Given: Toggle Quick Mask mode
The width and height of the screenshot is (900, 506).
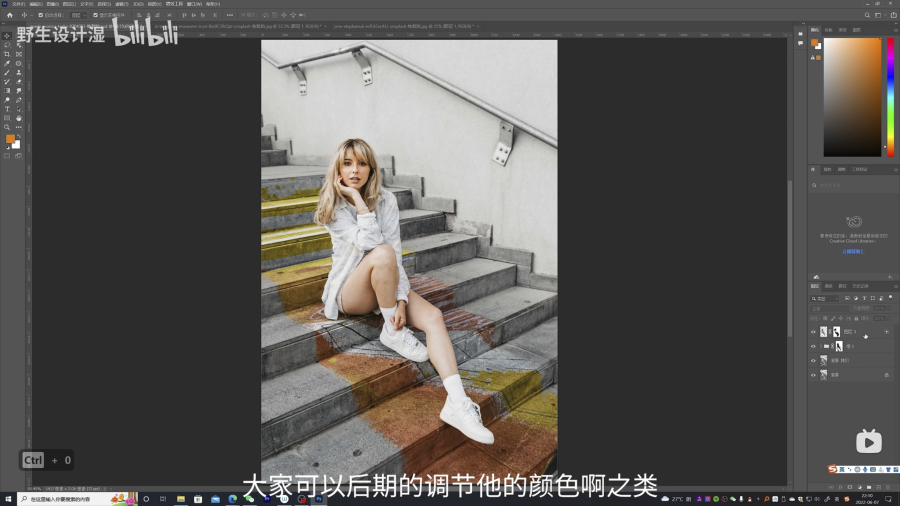Looking at the screenshot, I should (x=7, y=155).
